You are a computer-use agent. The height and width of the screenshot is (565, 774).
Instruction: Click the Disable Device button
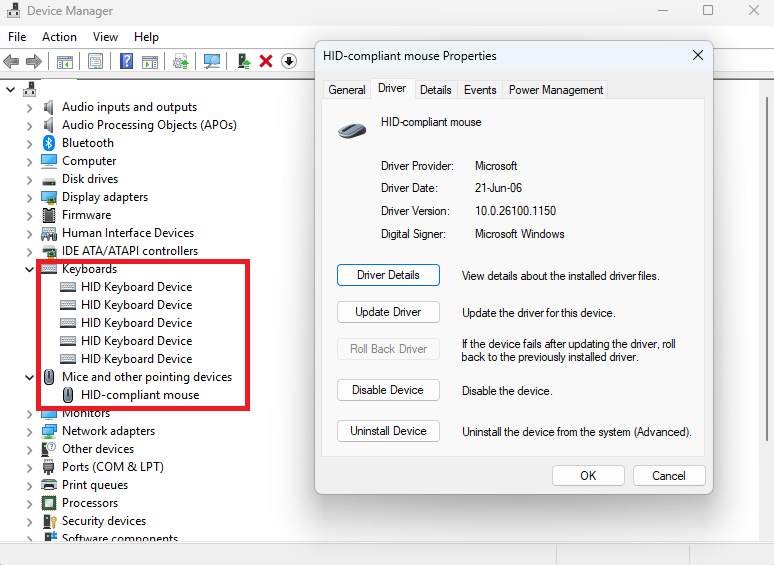(x=388, y=390)
